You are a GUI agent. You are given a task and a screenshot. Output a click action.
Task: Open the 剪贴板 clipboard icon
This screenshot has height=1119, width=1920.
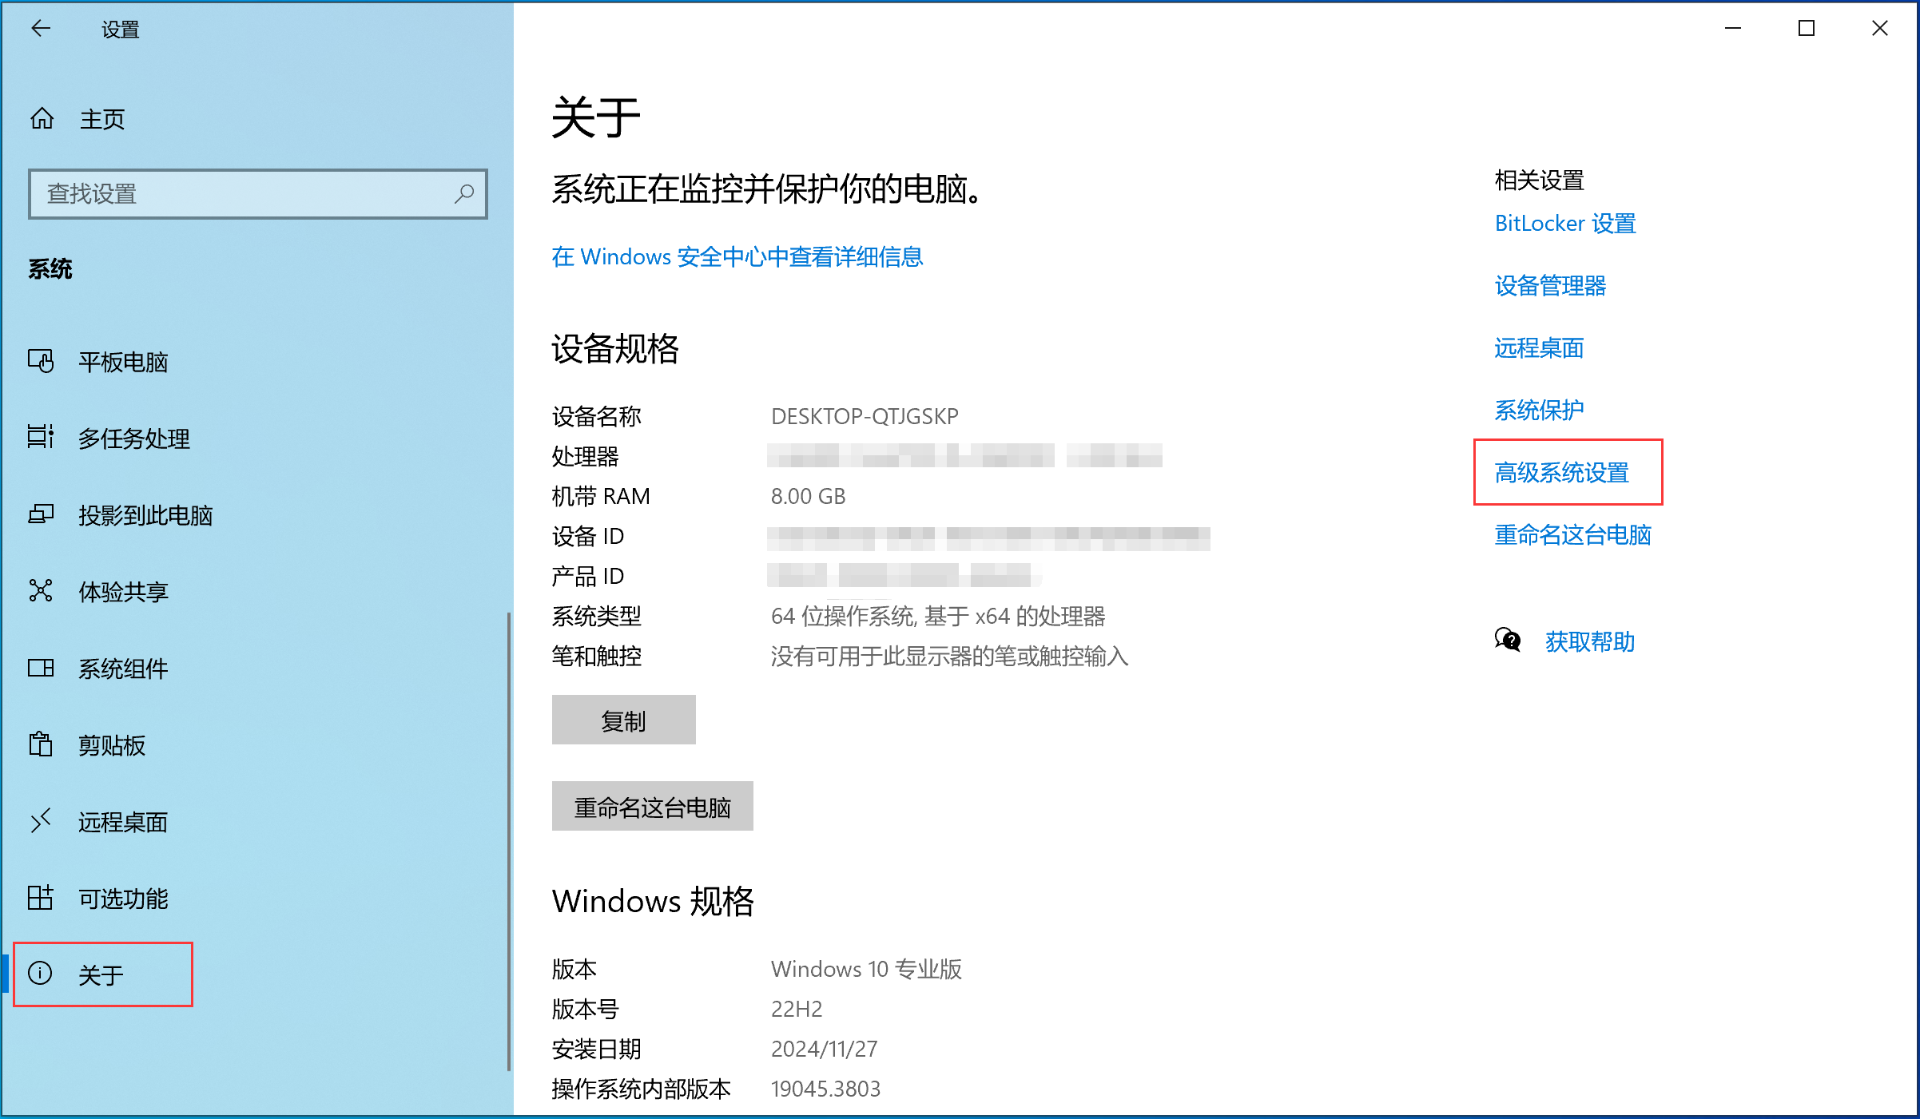(x=41, y=745)
